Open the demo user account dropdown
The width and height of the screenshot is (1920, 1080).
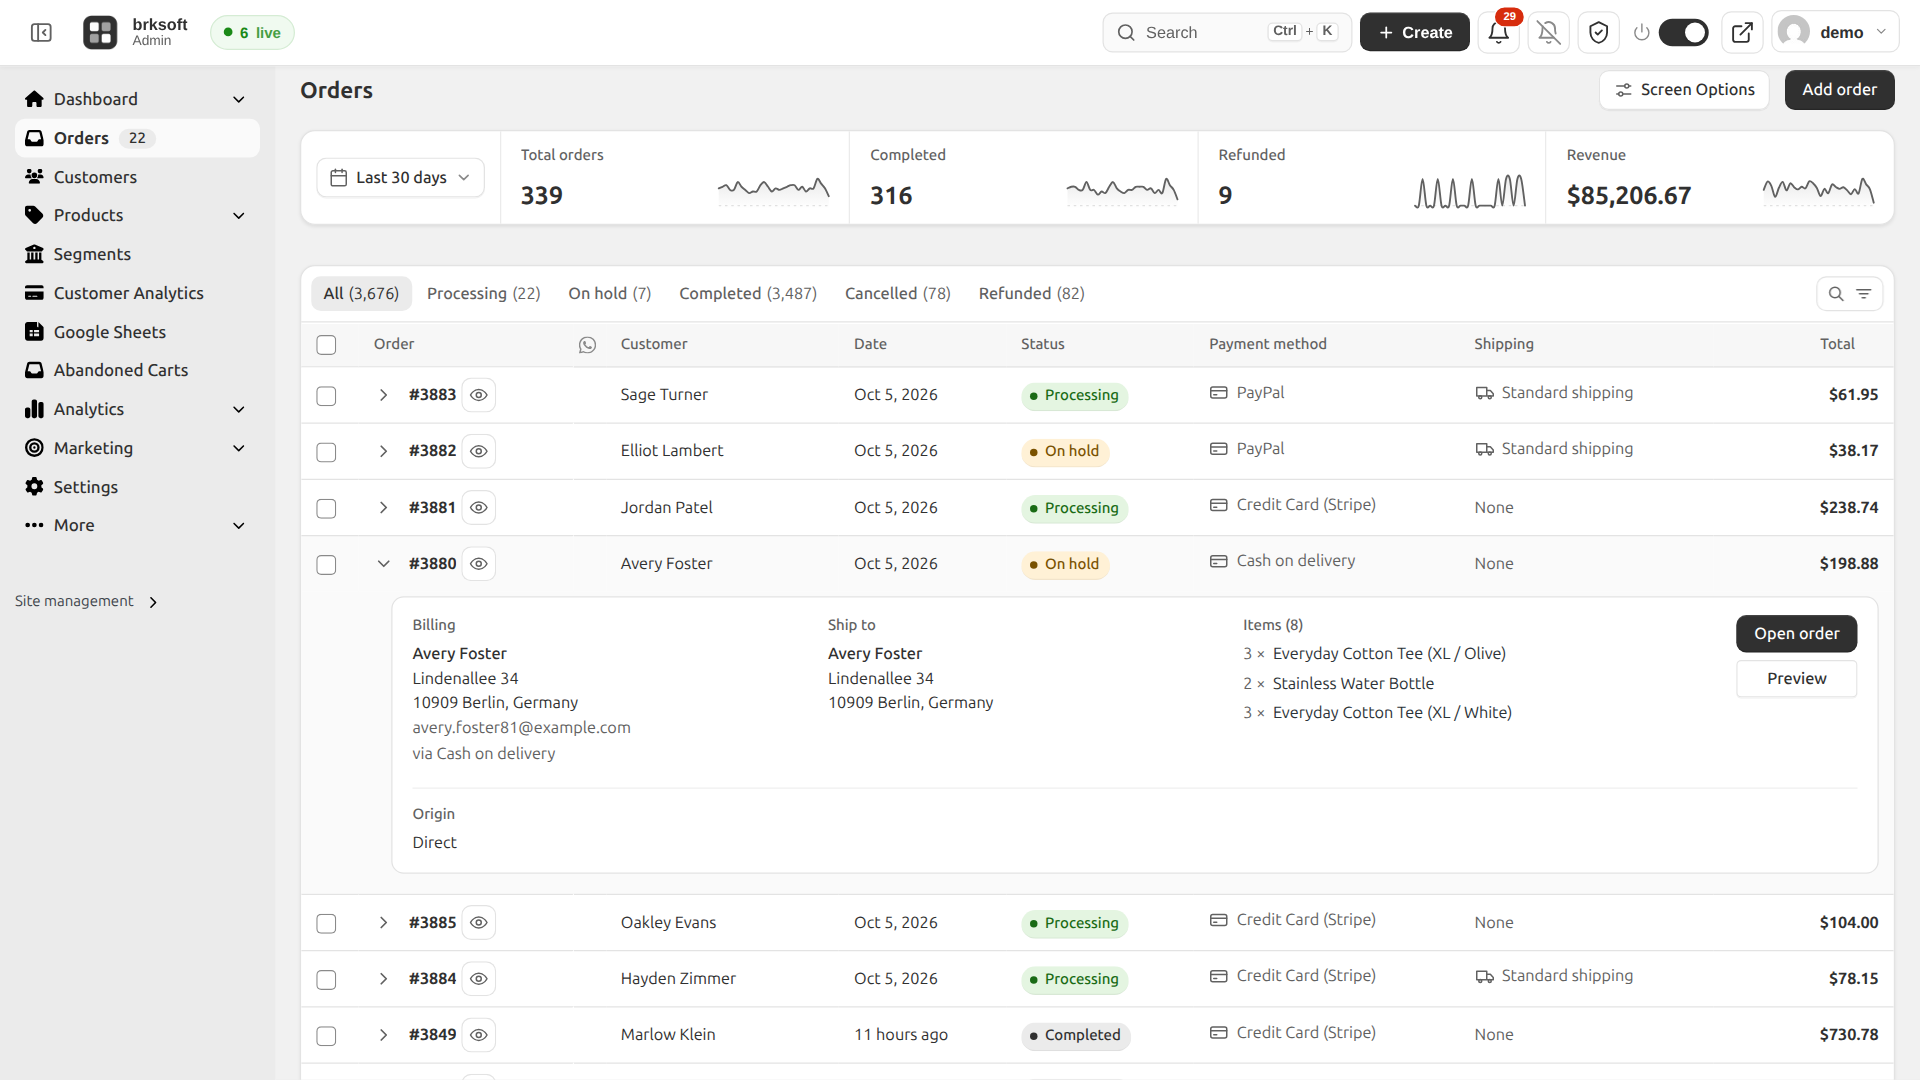[x=1835, y=33]
